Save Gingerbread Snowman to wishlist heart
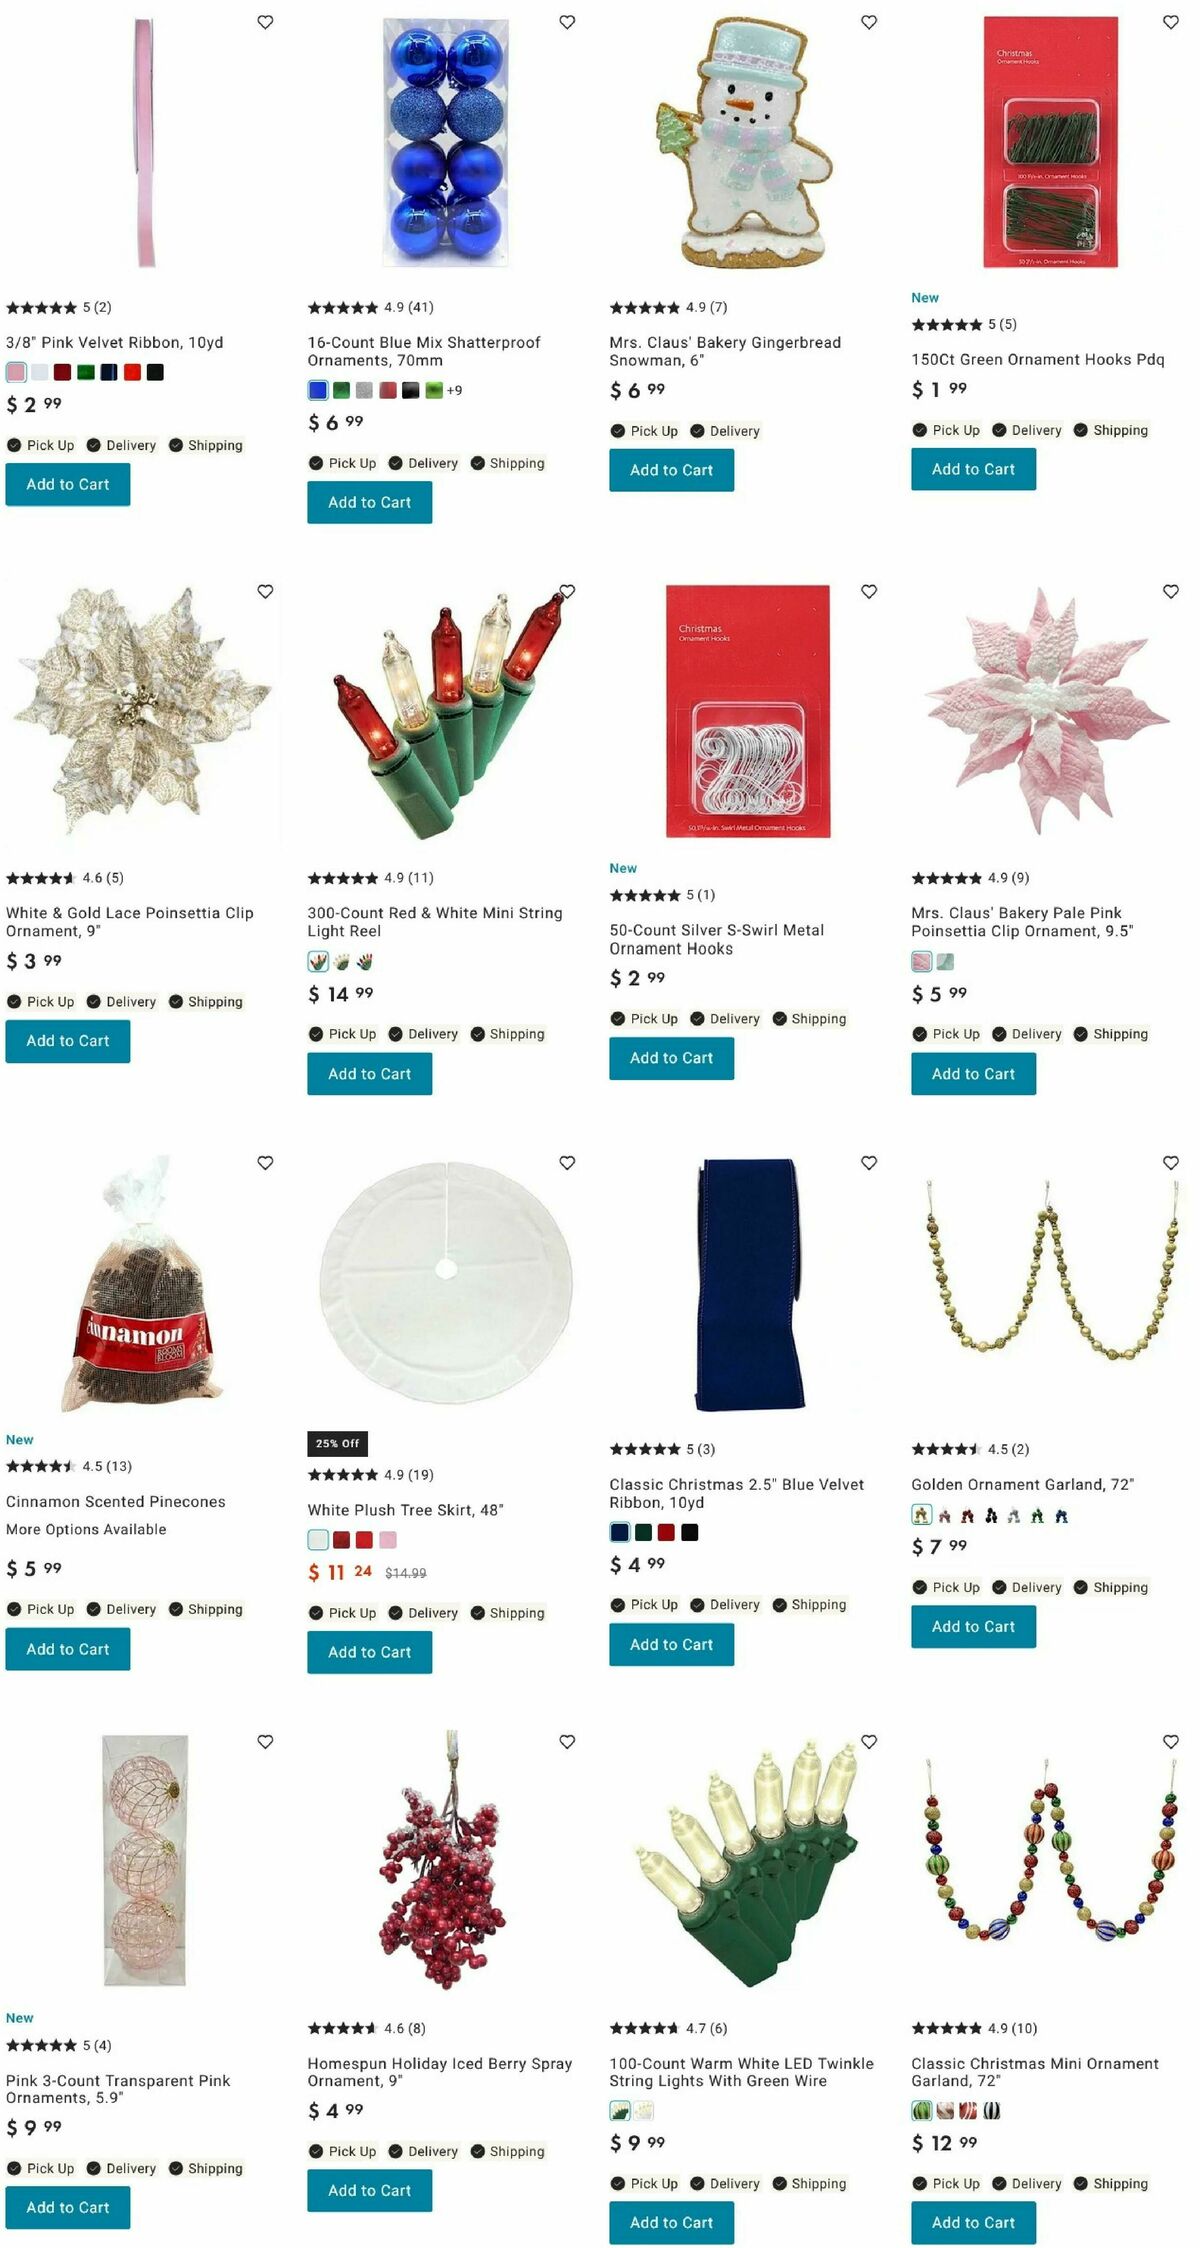The width and height of the screenshot is (1200, 2248). point(869,22)
